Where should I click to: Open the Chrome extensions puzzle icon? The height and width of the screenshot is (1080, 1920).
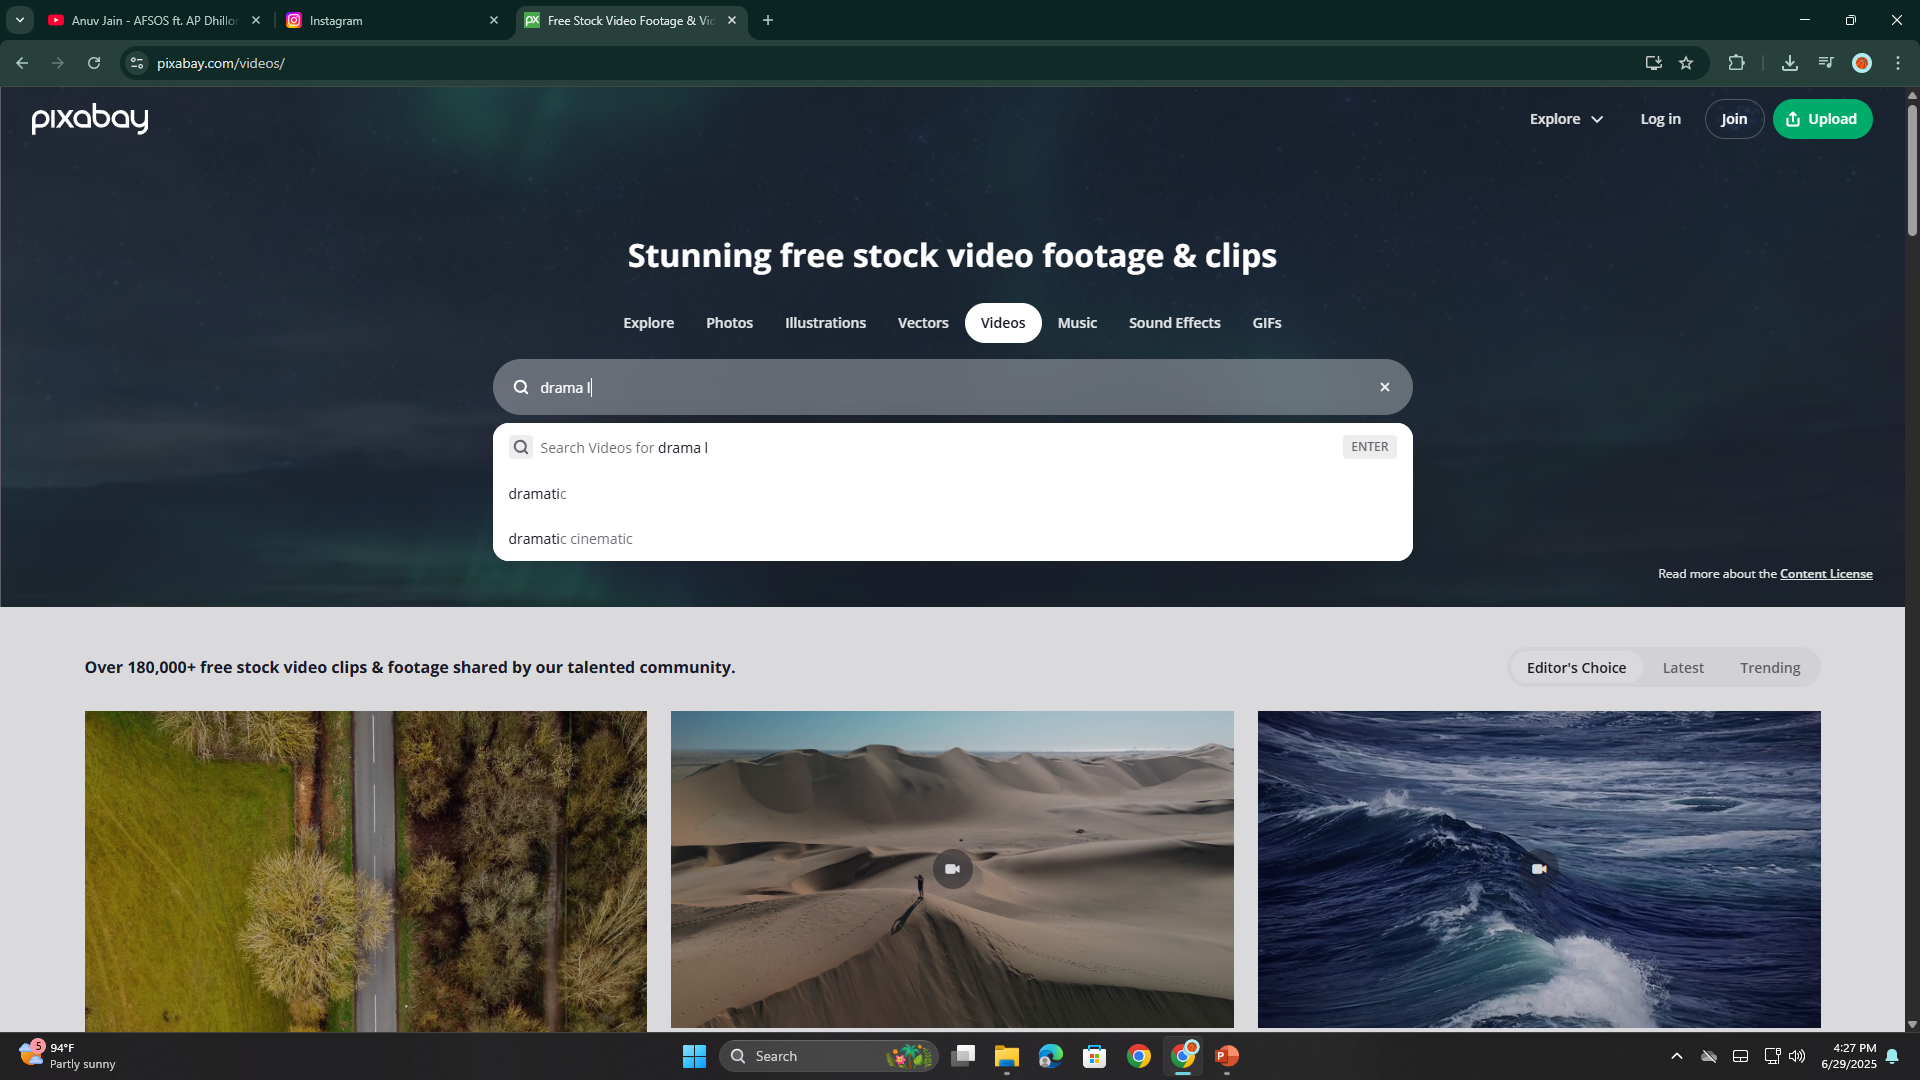click(x=1736, y=63)
